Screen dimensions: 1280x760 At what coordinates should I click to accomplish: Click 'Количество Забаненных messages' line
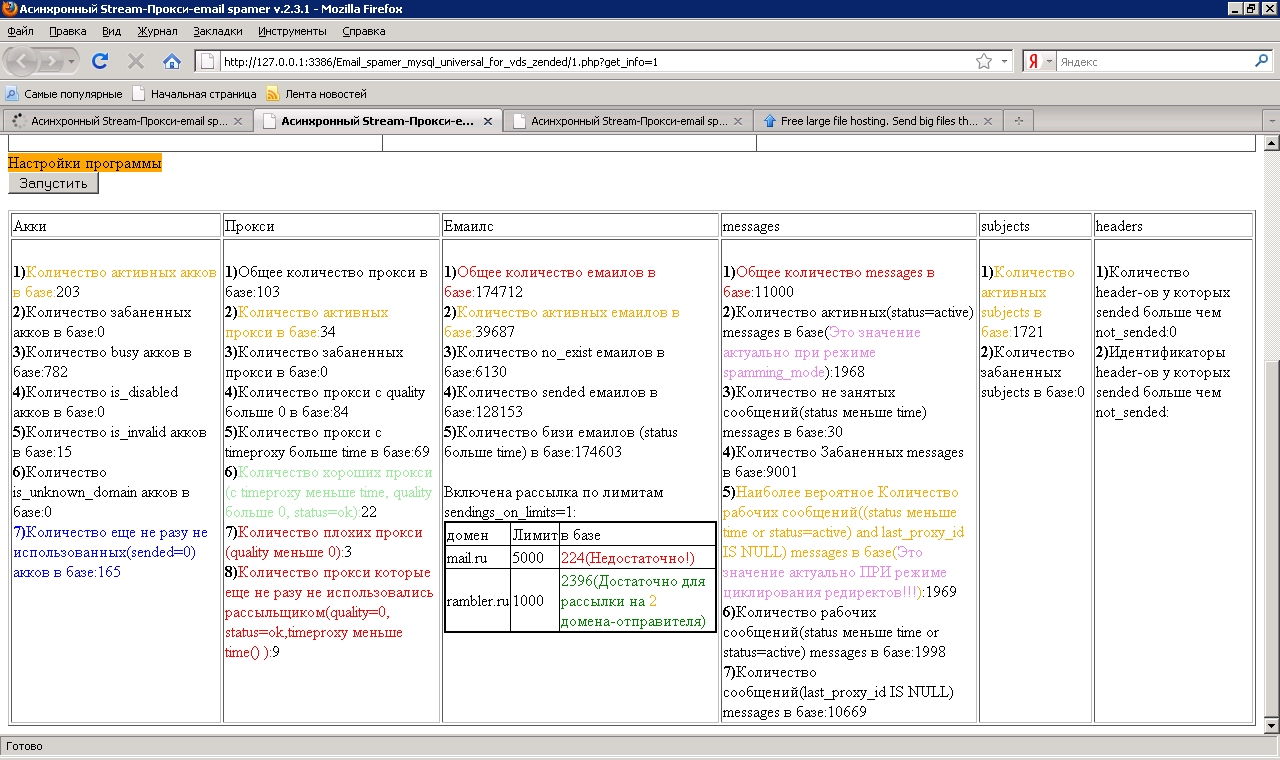click(843, 462)
